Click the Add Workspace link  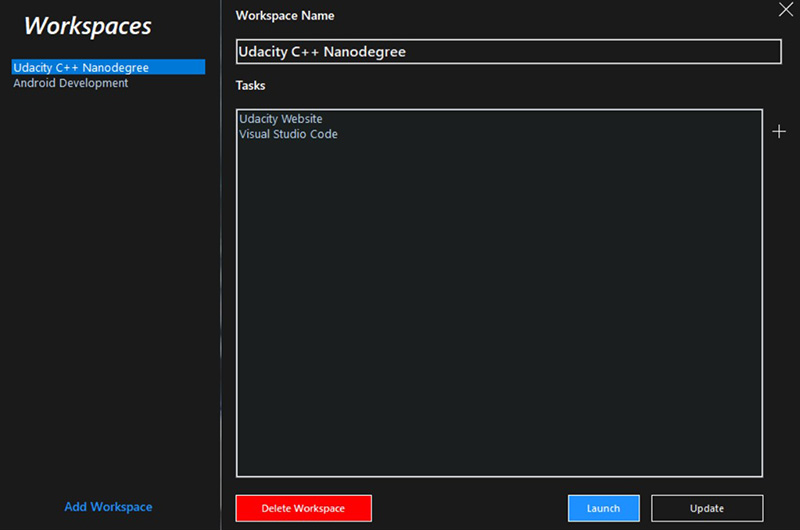tap(108, 507)
